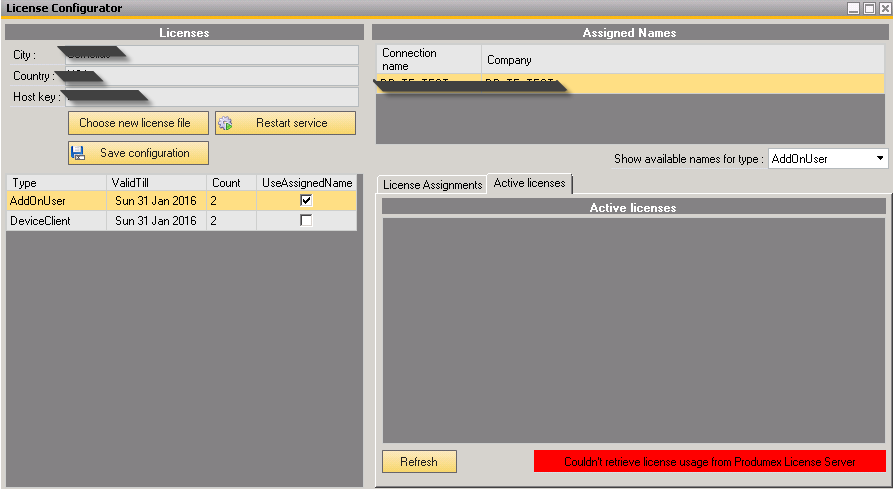This screenshot has width=894, height=489.
Task: Select the Active licenses tab
Action: coord(529,183)
